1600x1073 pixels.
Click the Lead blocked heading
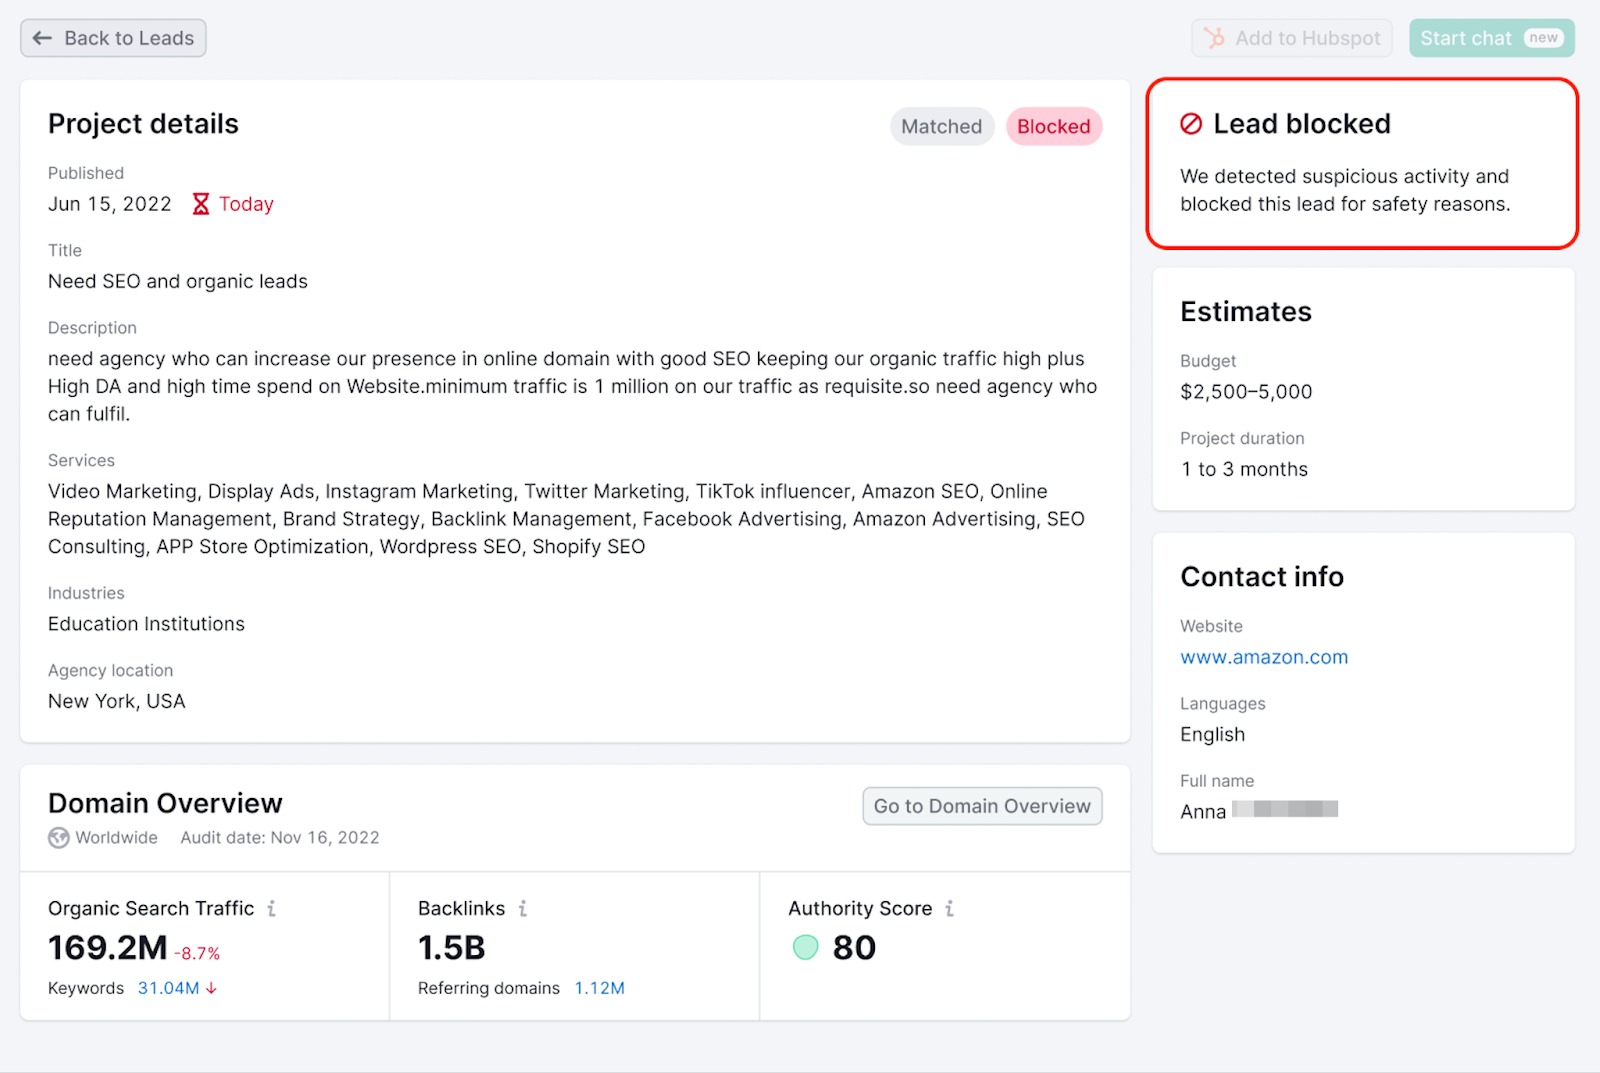coord(1302,124)
